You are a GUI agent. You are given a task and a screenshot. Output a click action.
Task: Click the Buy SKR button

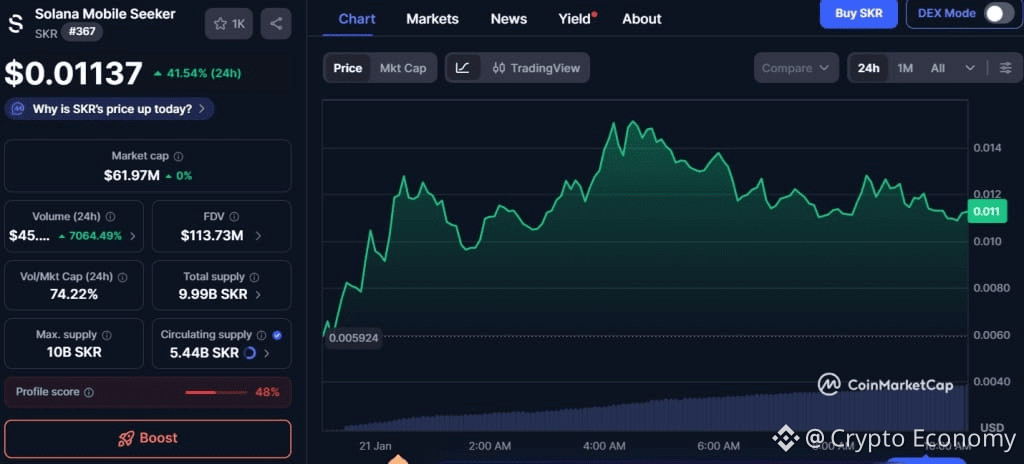pos(858,13)
